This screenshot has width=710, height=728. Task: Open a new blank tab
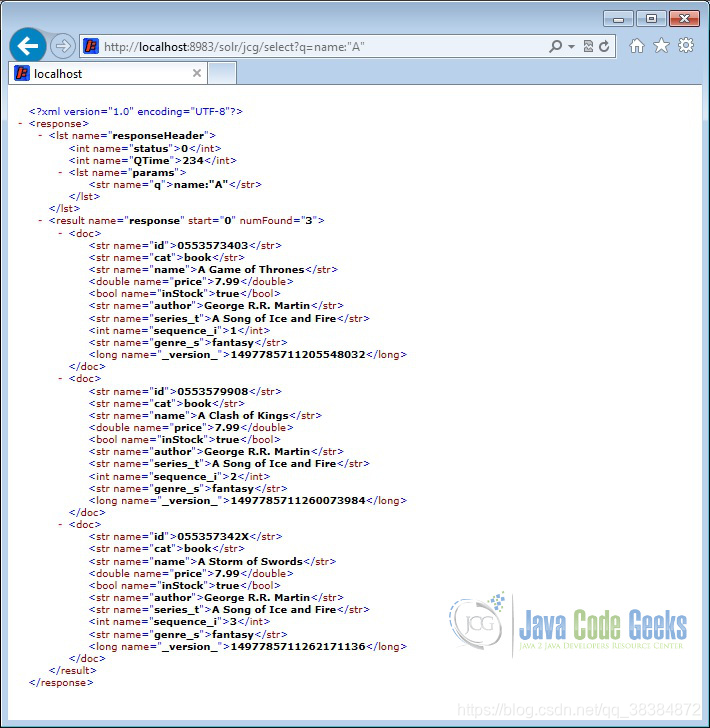pos(222,73)
